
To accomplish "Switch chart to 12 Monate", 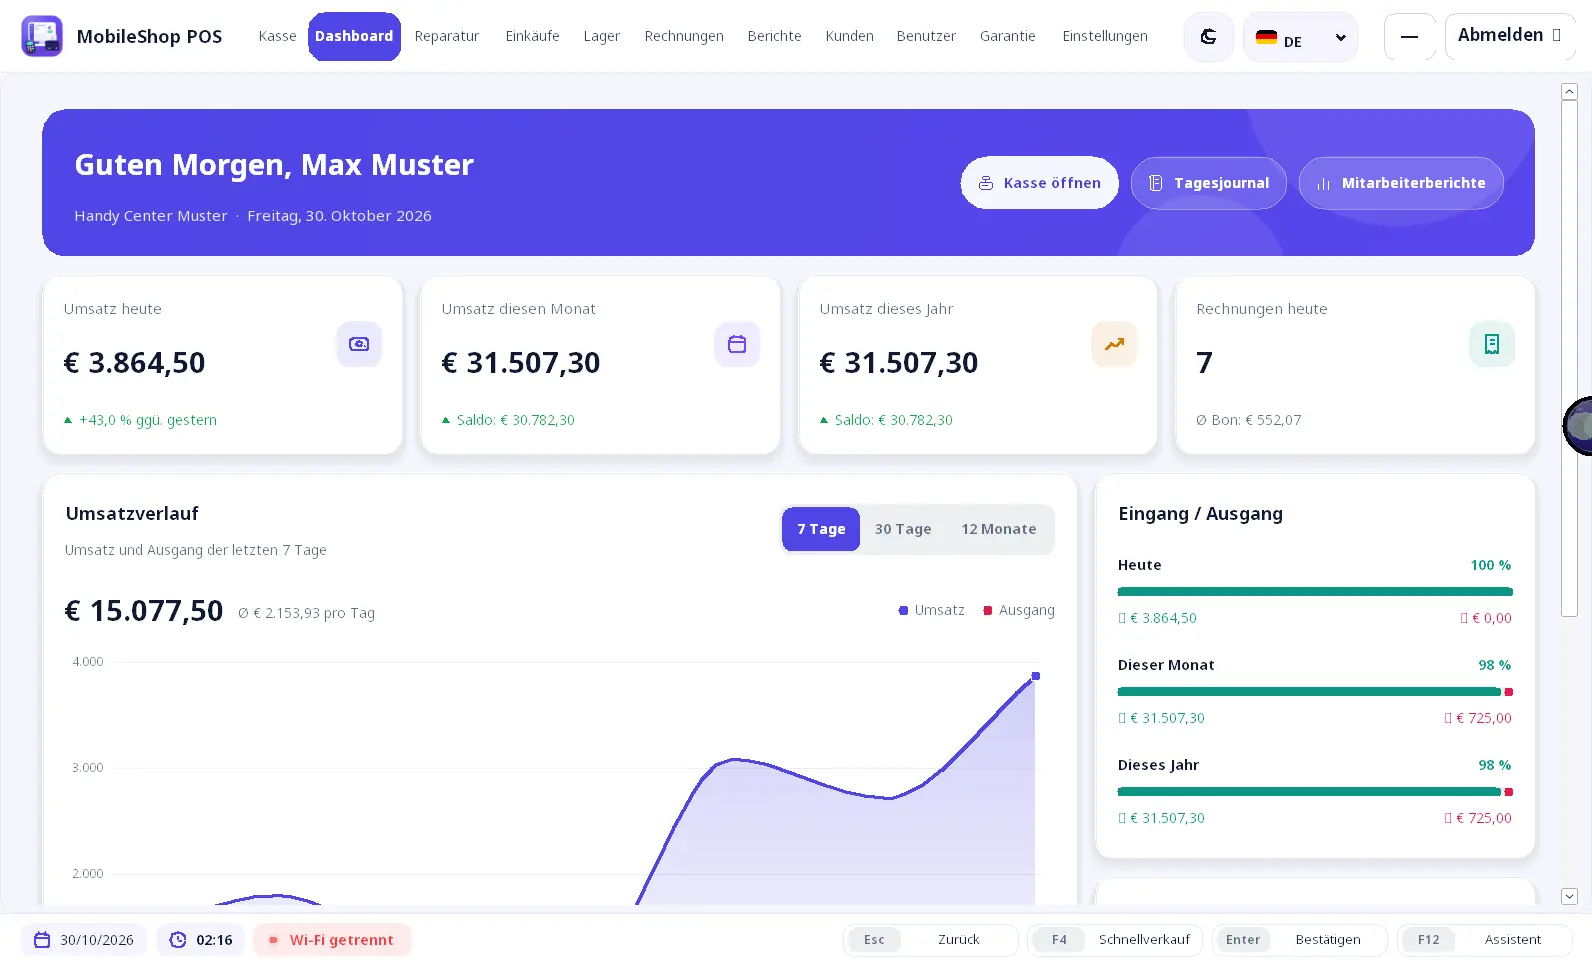I will [x=999, y=529].
